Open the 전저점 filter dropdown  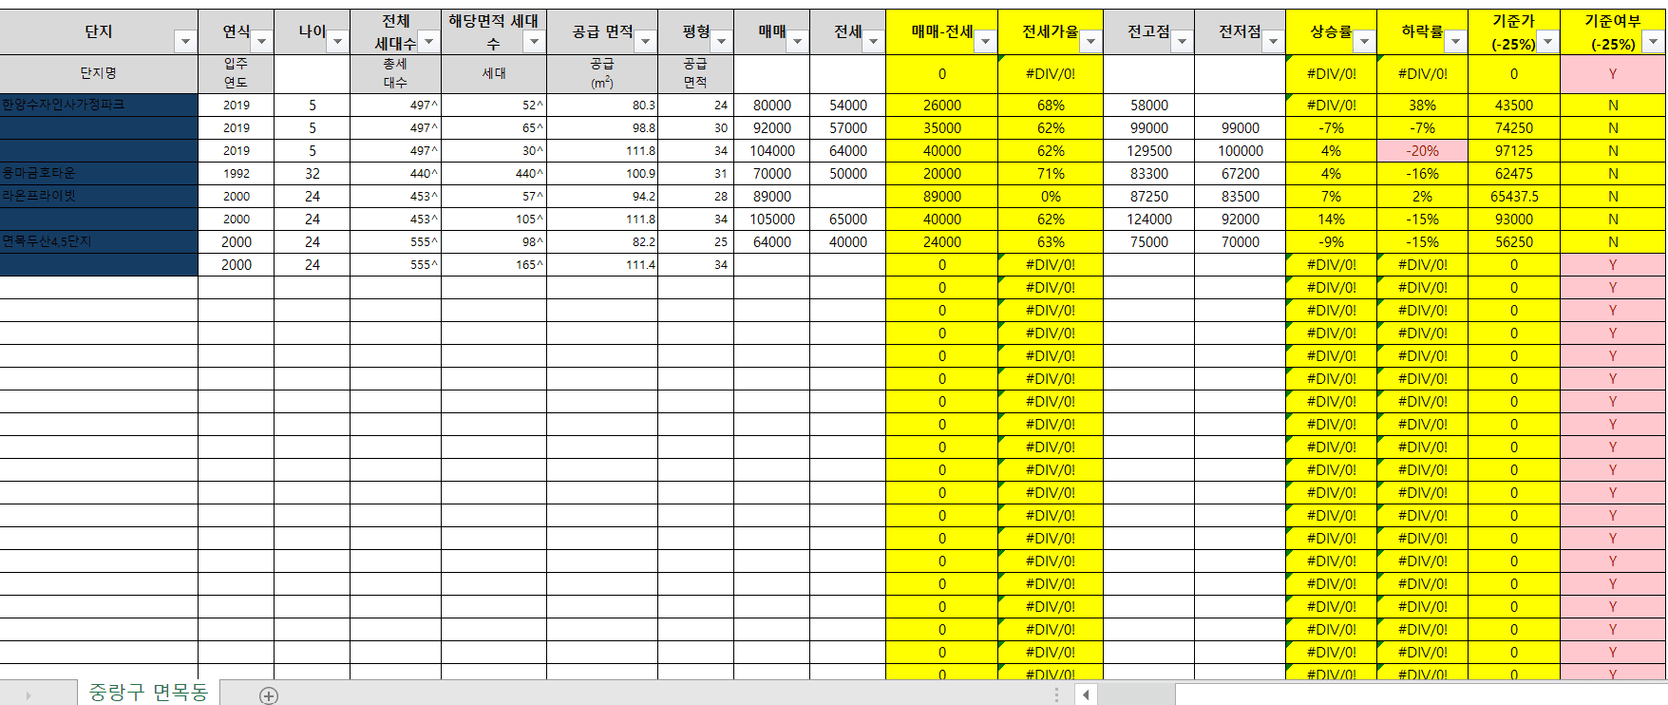pyautogui.click(x=1273, y=41)
